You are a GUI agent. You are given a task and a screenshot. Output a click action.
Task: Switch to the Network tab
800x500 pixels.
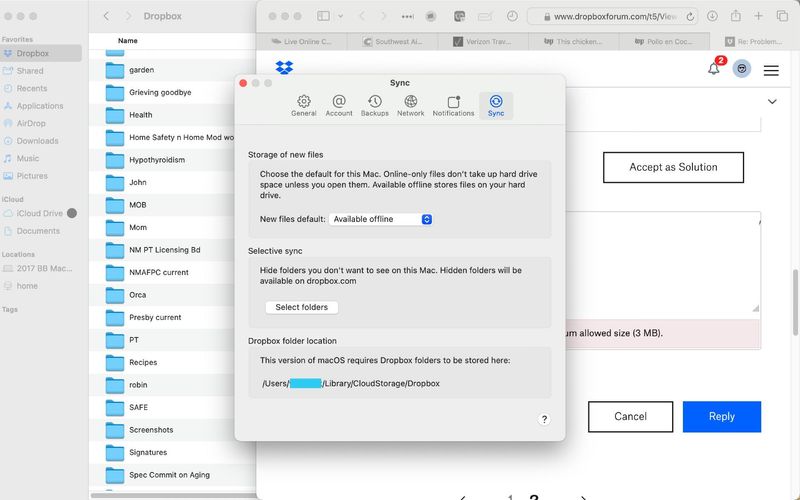pos(411,106)
